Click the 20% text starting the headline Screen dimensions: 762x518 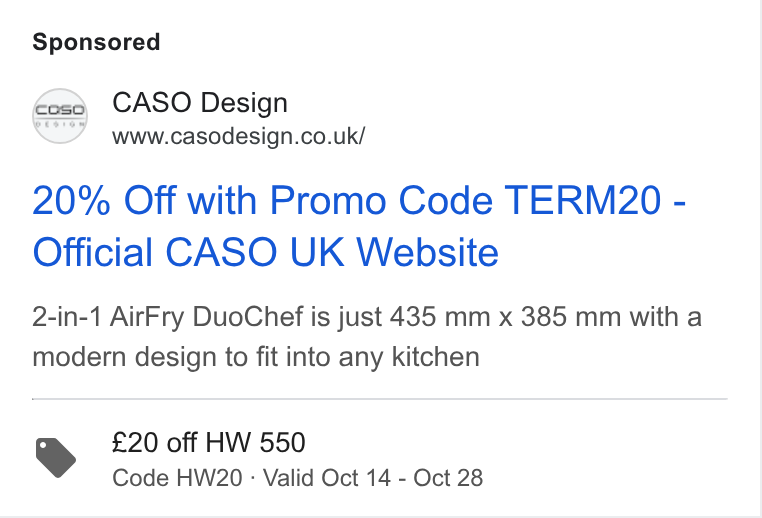(71, 200)
